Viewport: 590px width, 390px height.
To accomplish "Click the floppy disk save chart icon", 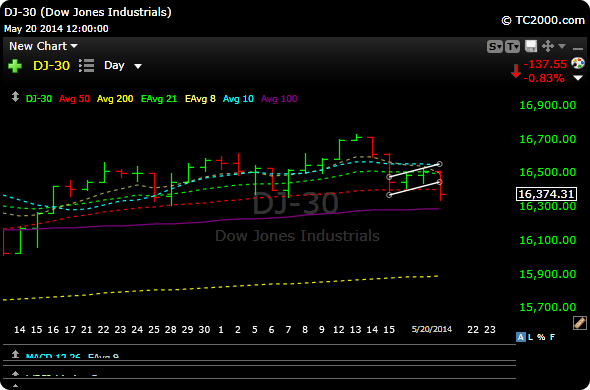I will pyautogui.click(x=531, y=47).
